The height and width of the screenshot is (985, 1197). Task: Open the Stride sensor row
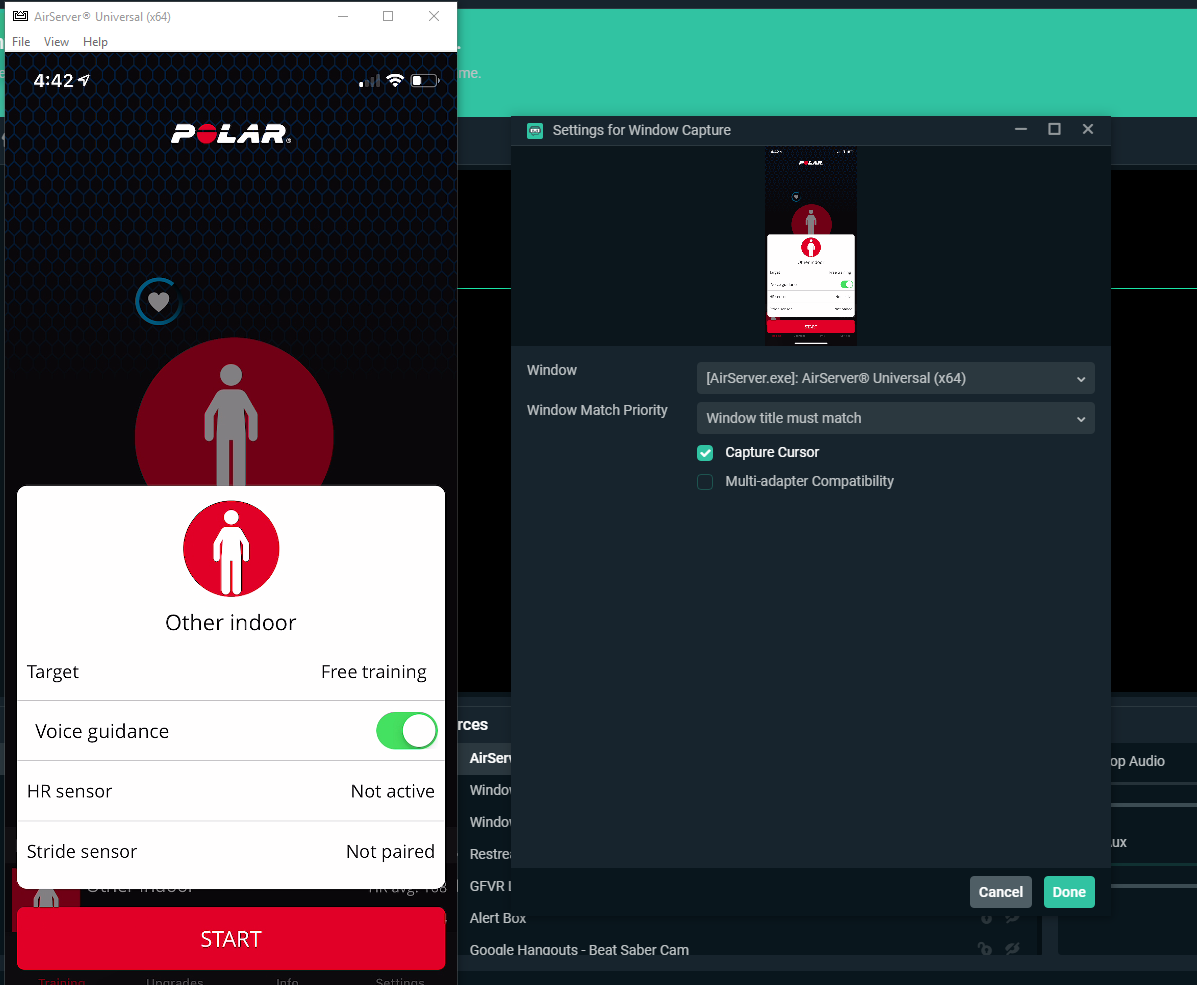pos(231,851)
